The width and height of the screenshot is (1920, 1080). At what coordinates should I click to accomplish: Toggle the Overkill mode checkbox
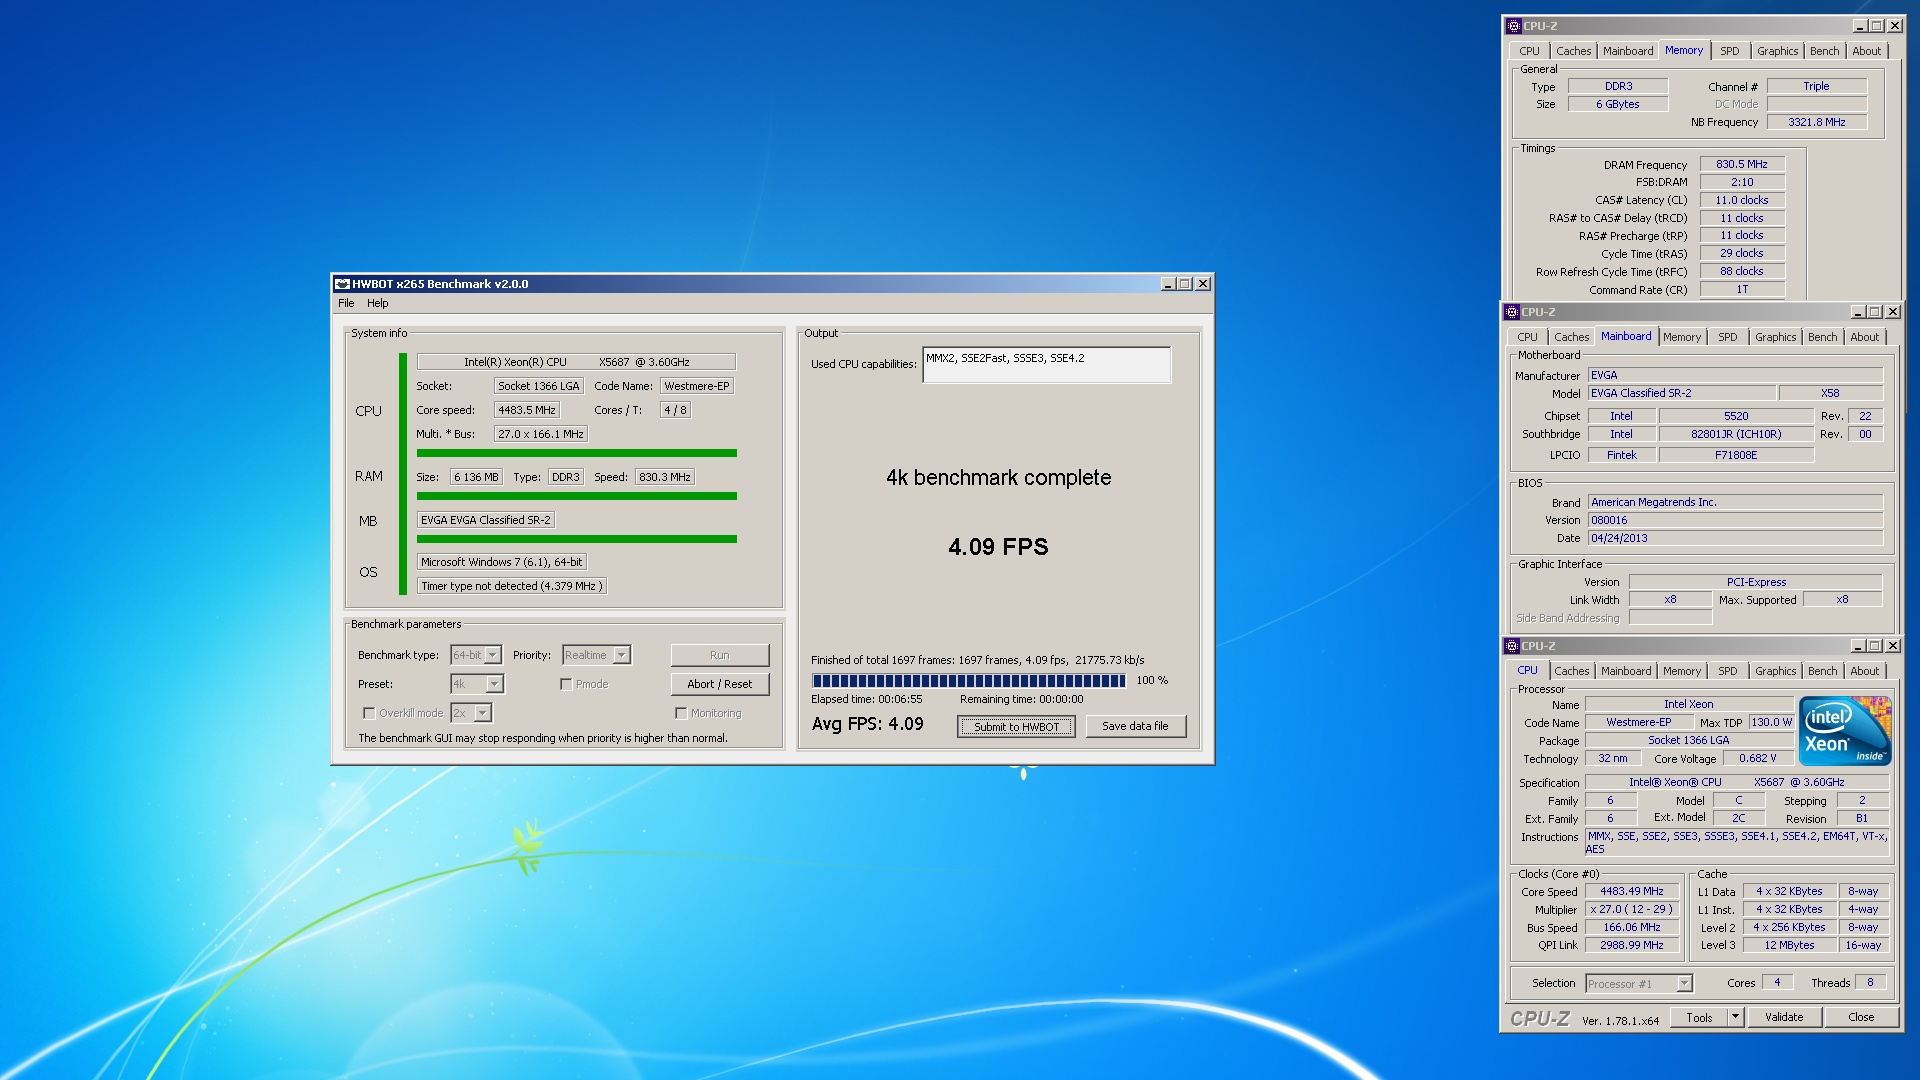[x=369, y=713]
